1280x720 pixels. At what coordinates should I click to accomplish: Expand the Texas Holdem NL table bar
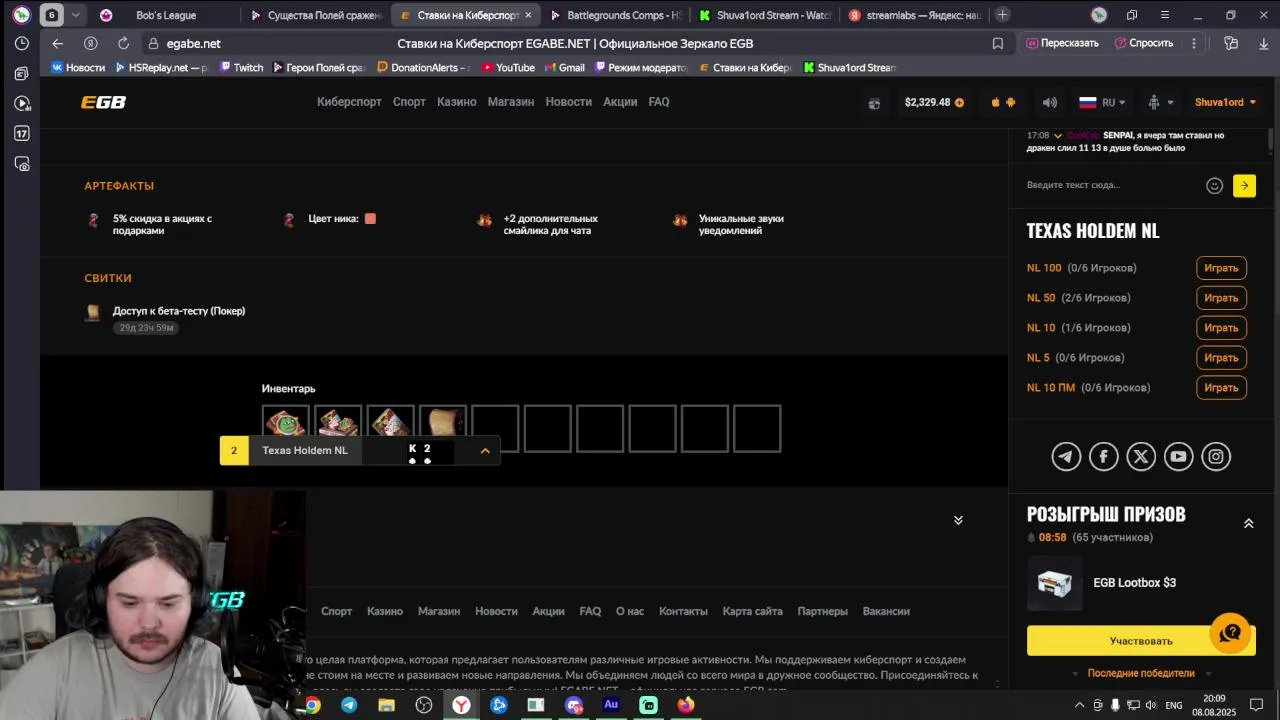(485, 450)
